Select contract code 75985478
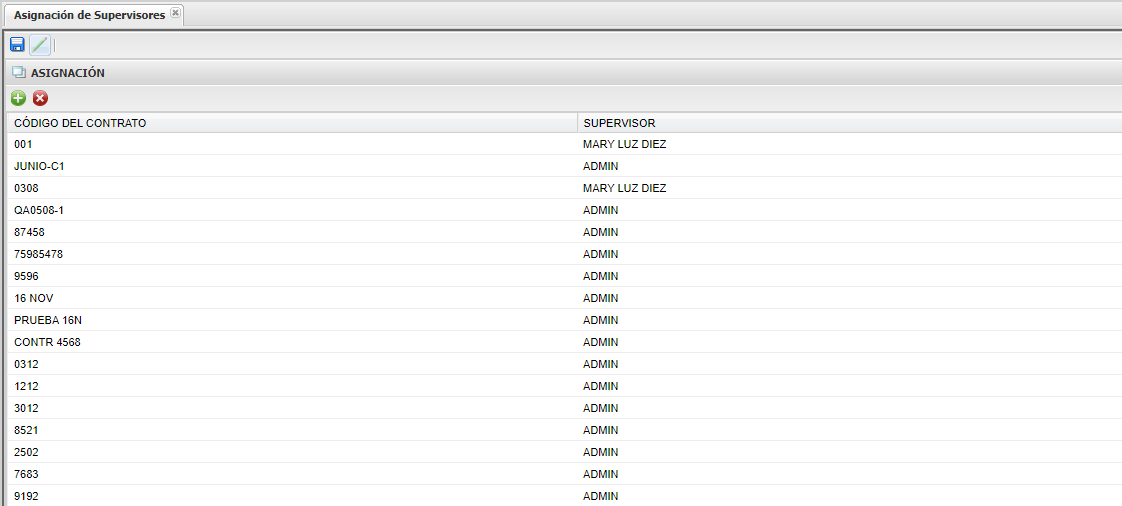Screen dimensions: 1122x506 (38, 254)
